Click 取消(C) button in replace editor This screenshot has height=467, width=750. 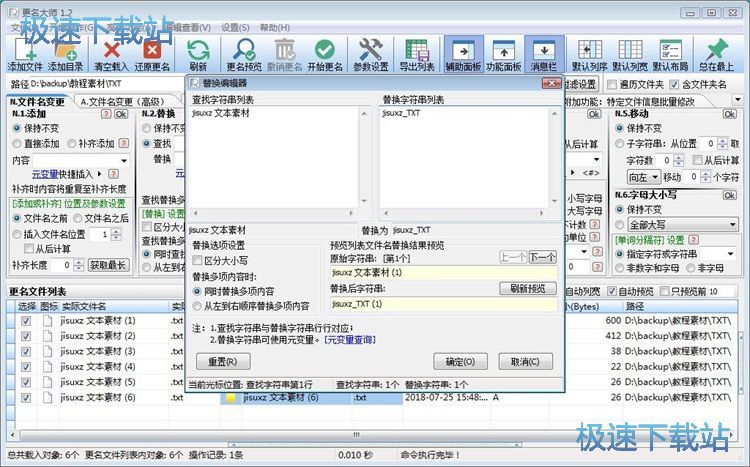coord(525,361)
